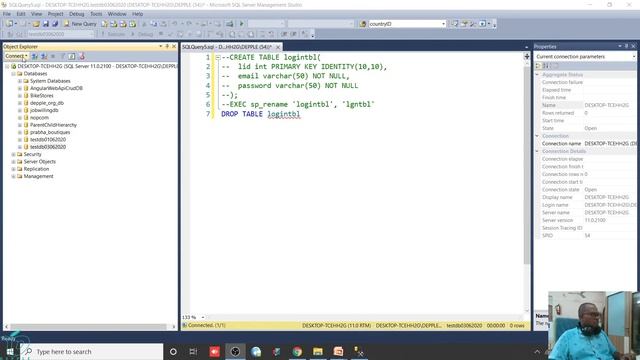Viewport: 640px width, 360px height.
Task: Collapse the DESKTOP-TCEHH2G server node
Action: 7,66
